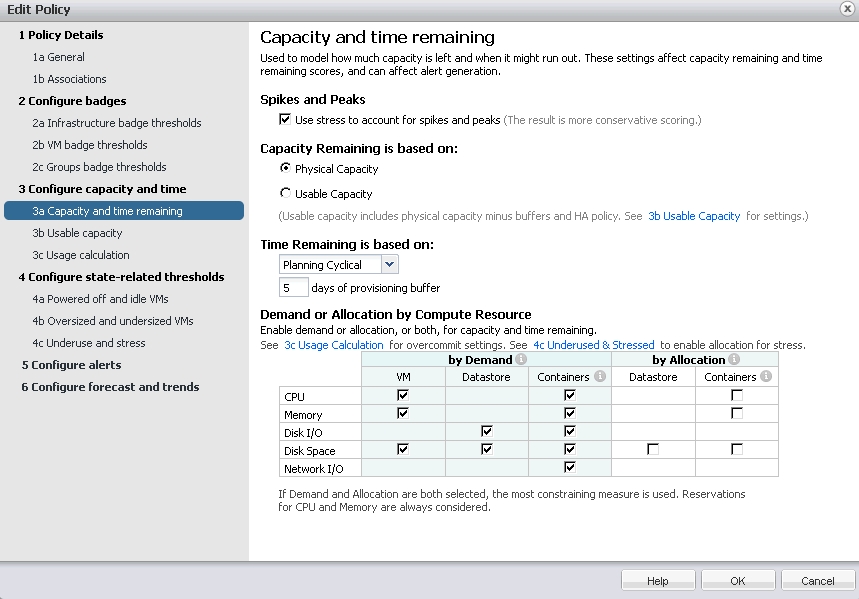Click info icon beside Demand Containers header

[x=600, y=376]
